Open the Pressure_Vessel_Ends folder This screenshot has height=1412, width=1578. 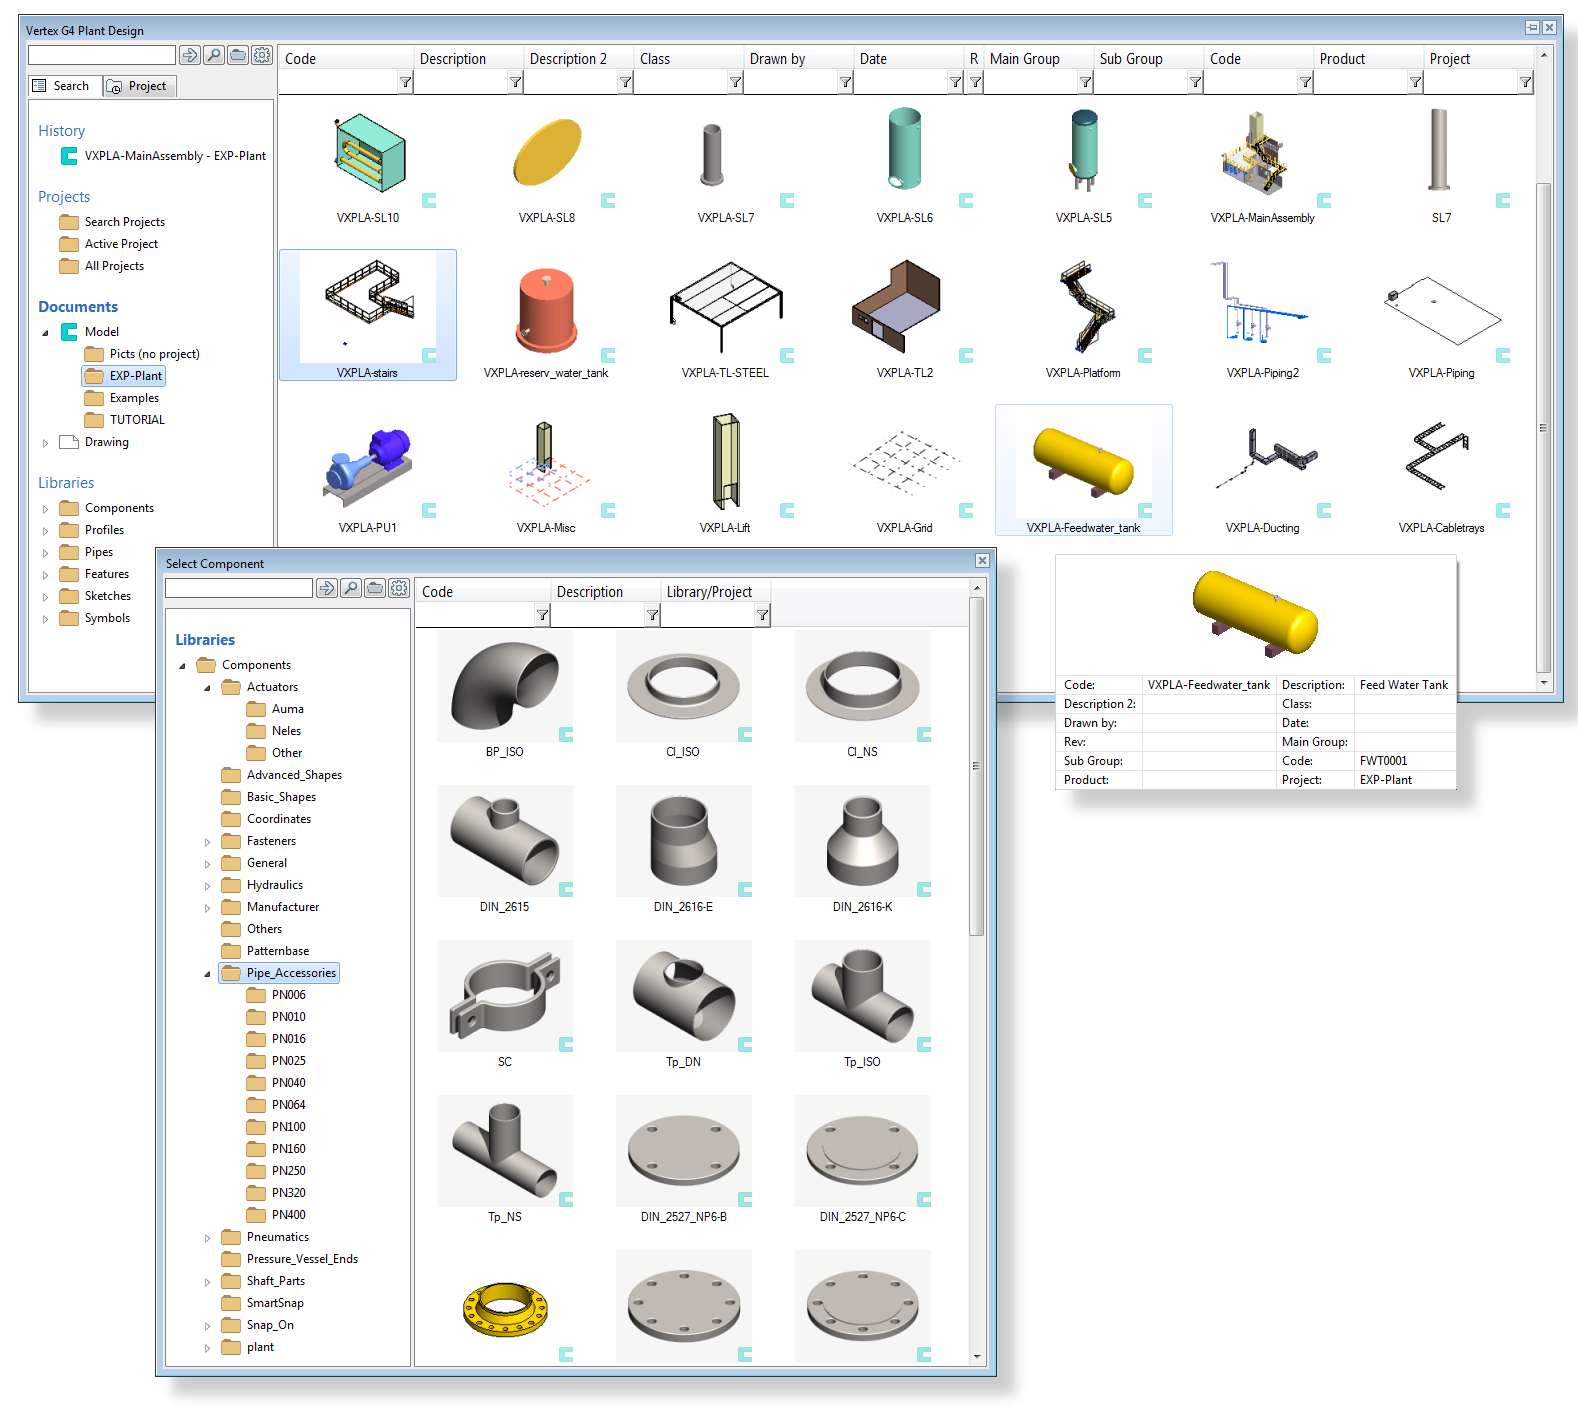point(290,1259)
